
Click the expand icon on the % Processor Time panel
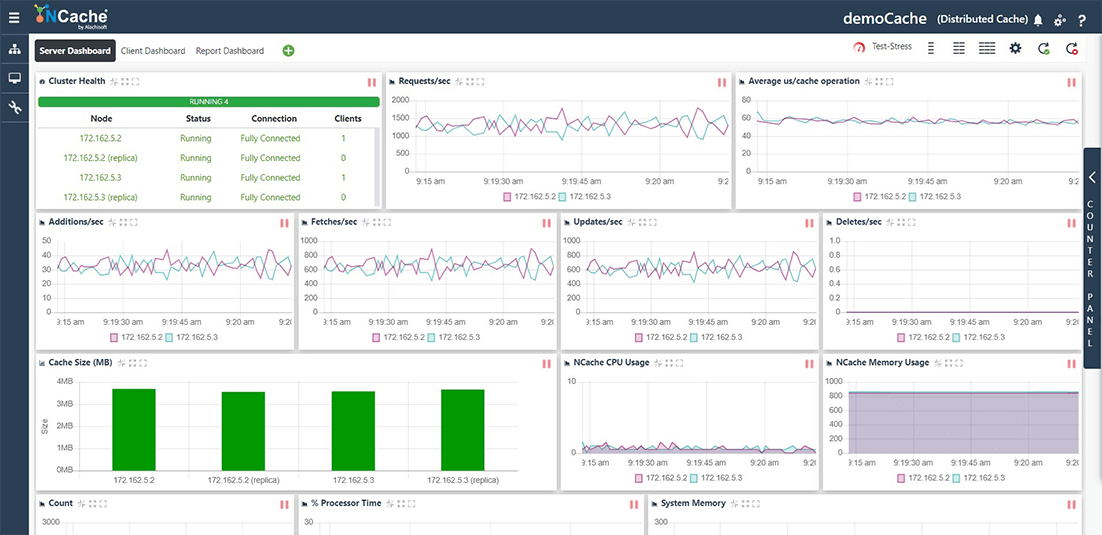[x=403, y=503]
